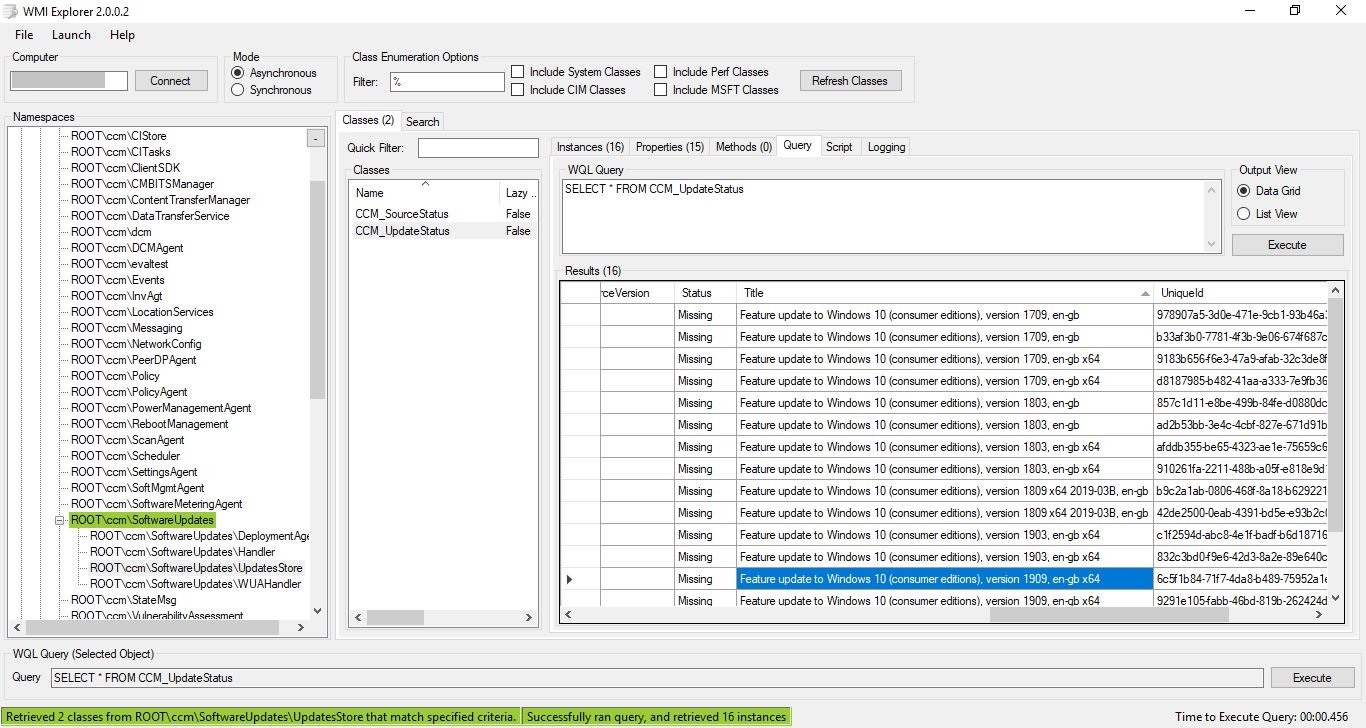This screenshot has width=1366, height=728.
Task: Switch to the Properties tab
Action: coord(668,146)
